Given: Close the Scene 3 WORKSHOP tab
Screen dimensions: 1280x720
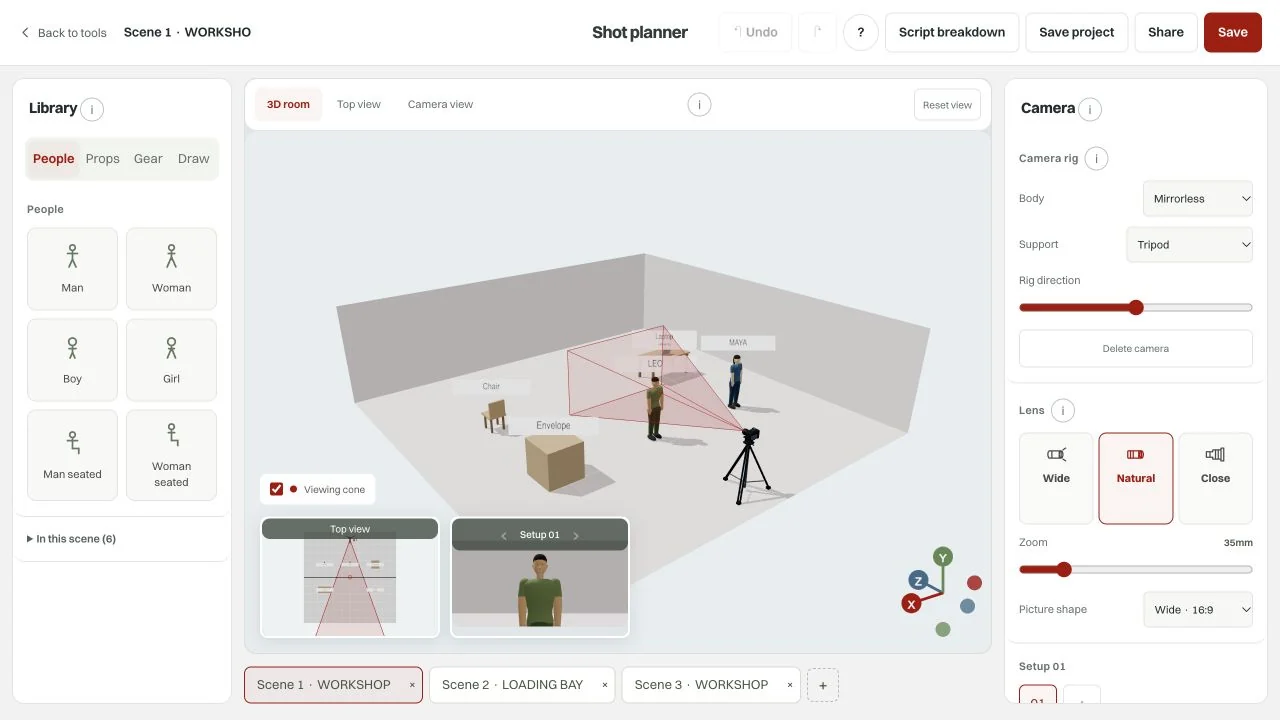Looking at the screenshot, I should [789, 685].
